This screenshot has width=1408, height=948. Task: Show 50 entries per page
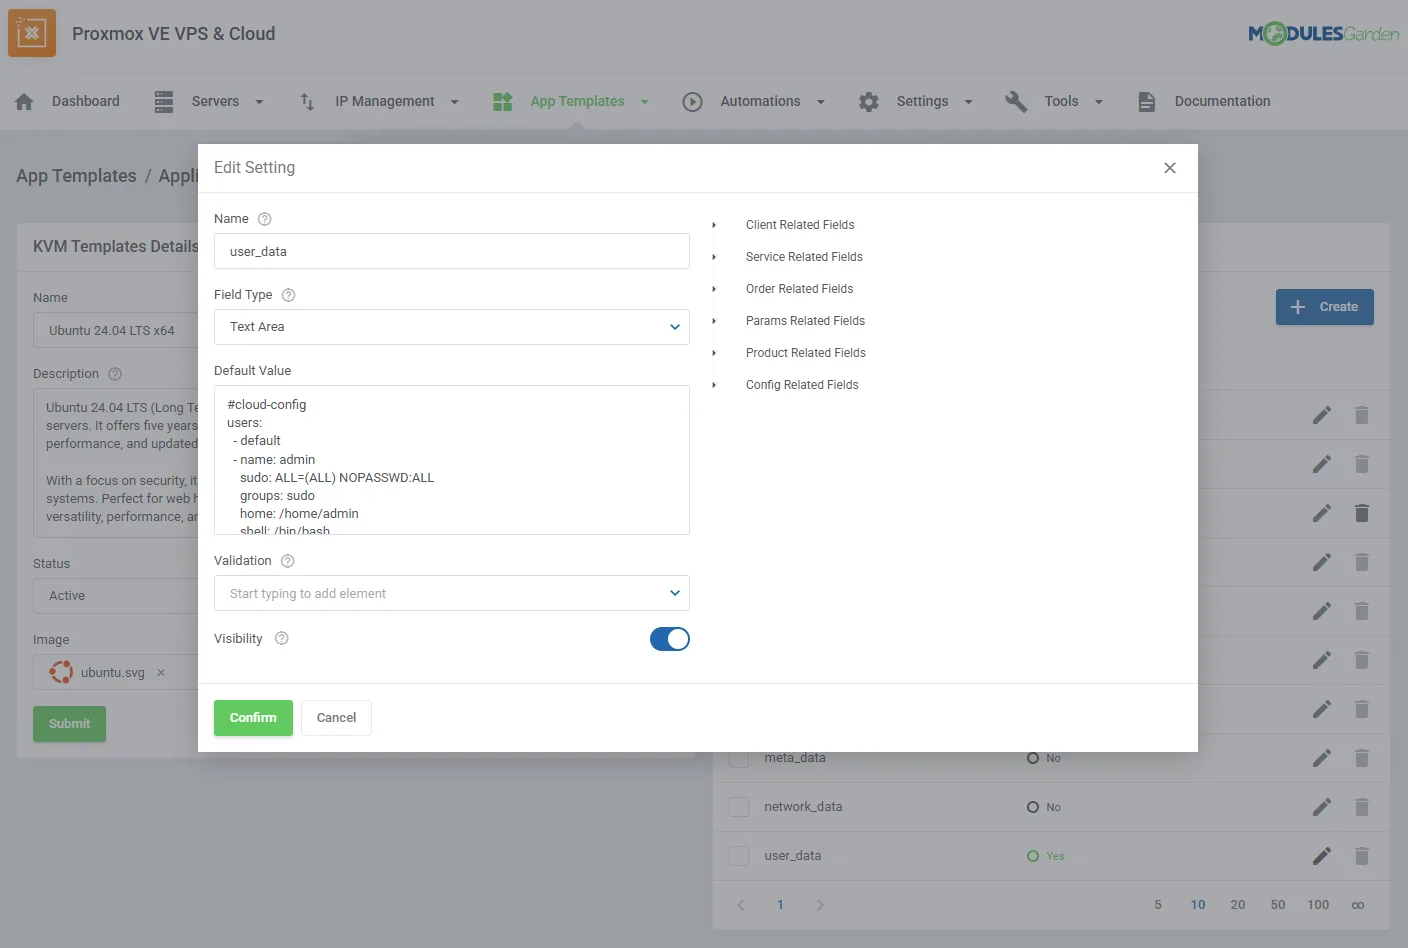1278,905
